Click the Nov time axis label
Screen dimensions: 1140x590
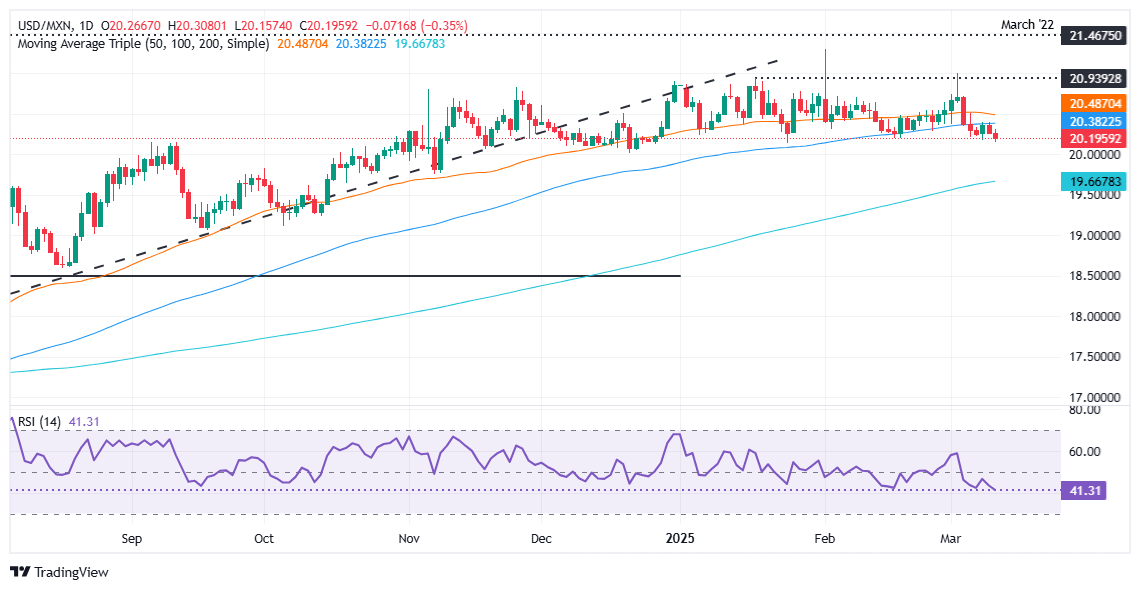409,538
